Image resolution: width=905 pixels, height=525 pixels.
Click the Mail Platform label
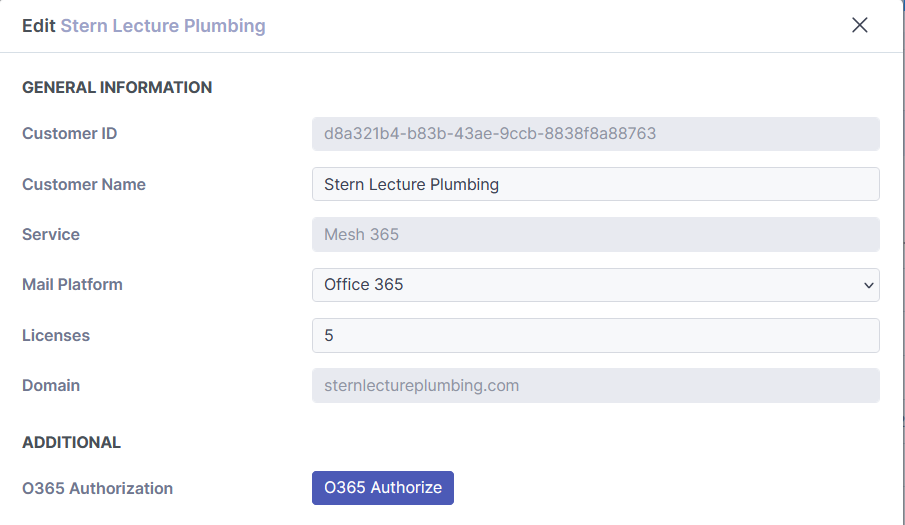pos(72,284)
